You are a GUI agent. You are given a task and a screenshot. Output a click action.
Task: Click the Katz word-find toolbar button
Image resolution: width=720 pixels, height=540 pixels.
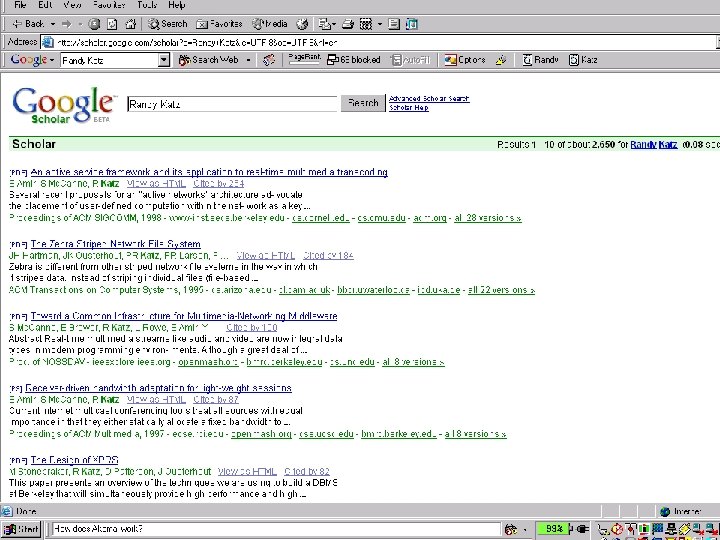[583, 60]
